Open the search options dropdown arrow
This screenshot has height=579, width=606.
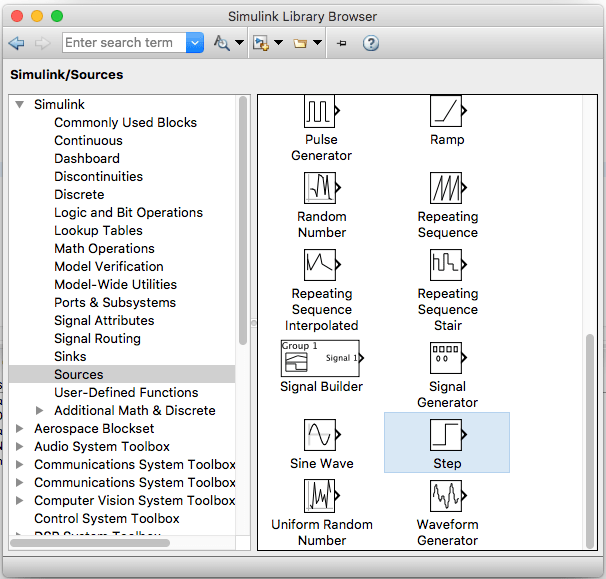[240, 43]
